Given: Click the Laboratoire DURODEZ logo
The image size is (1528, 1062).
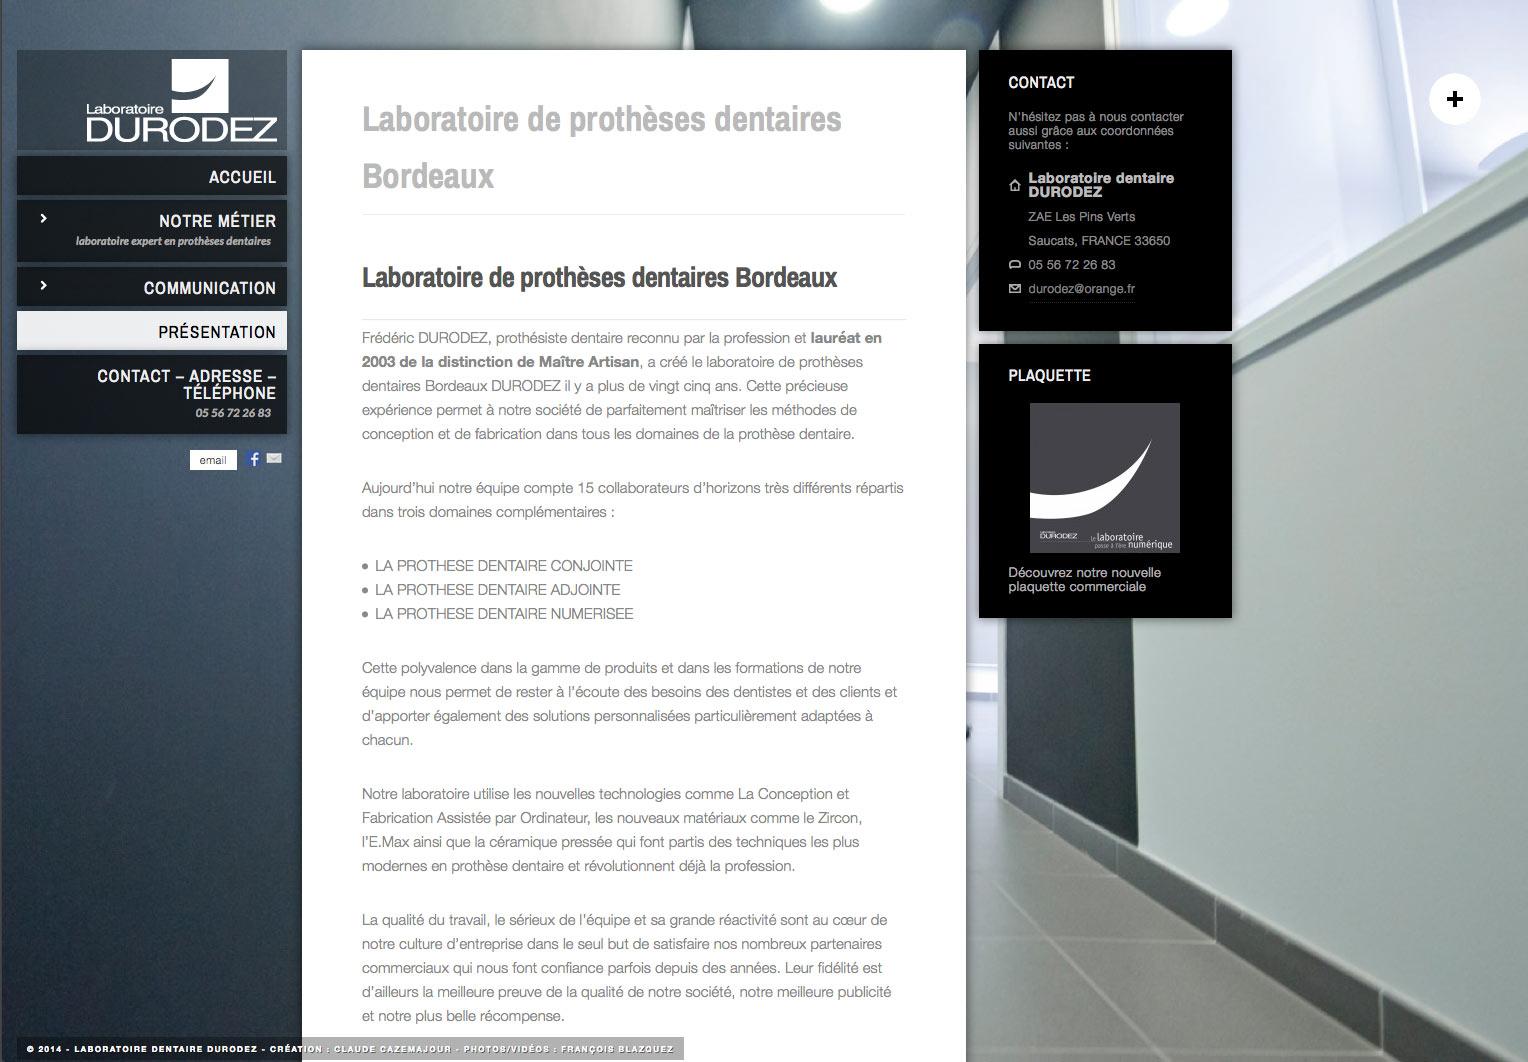Looking at the screenshot, I should (181, 101).
